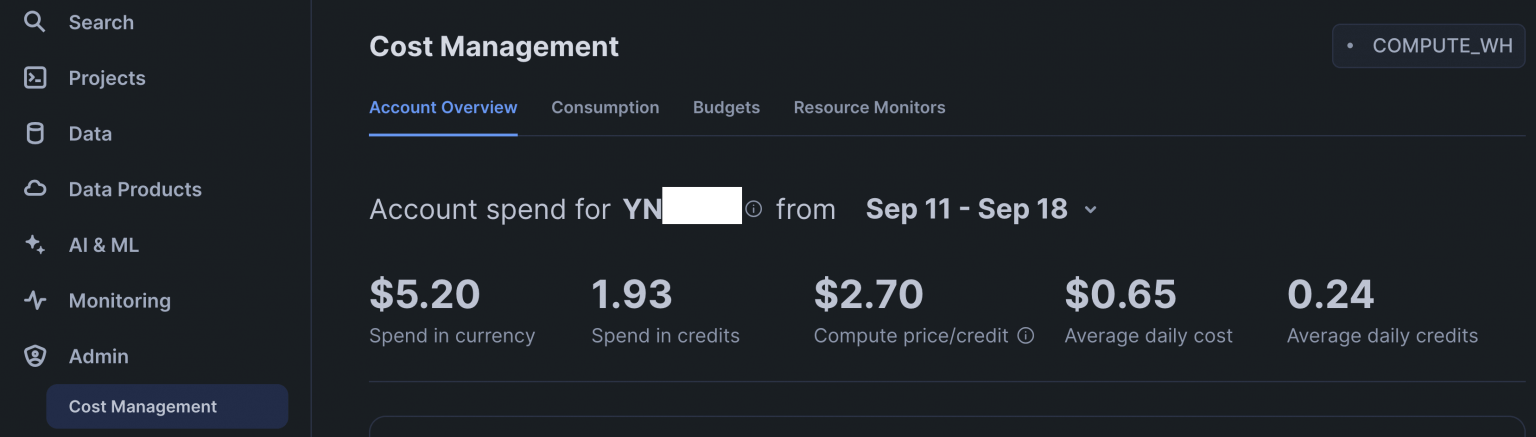Click the Search magnifier icon
This screenshot has width=1536, height=437.
pyautogui.click(x=35, y=22)
